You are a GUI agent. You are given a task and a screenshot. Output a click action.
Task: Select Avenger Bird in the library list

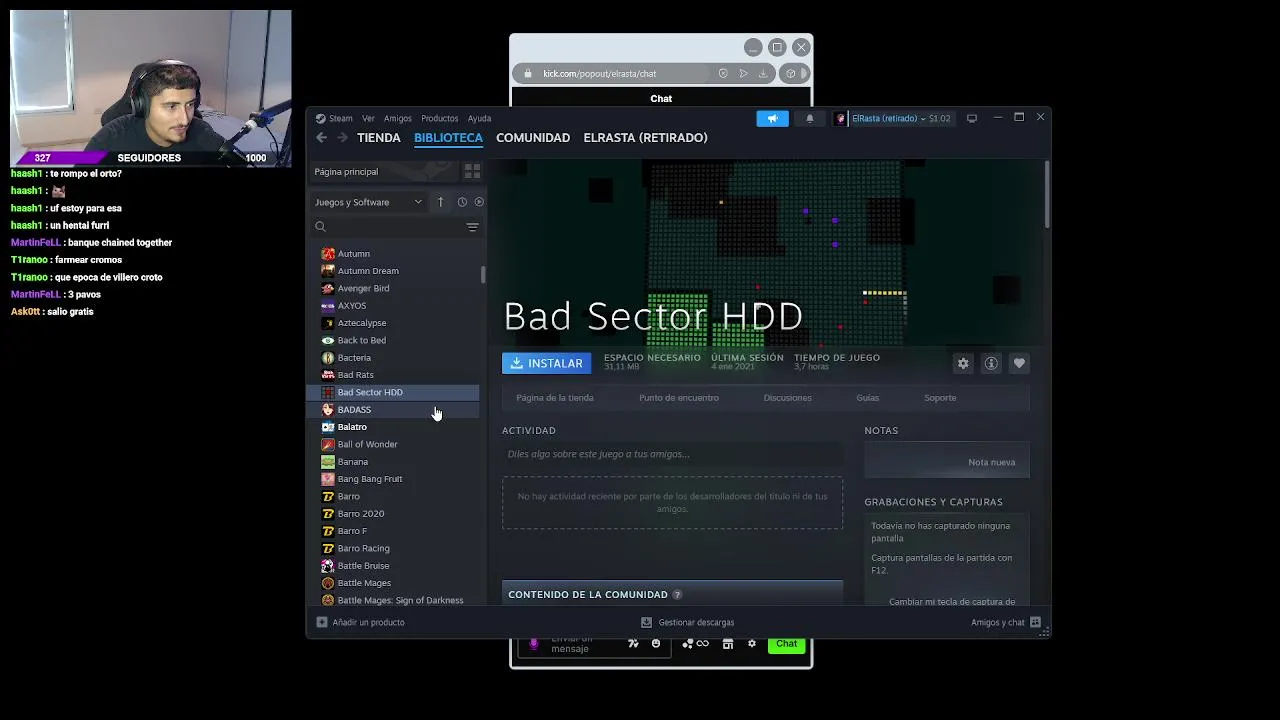tap(394, 288)
